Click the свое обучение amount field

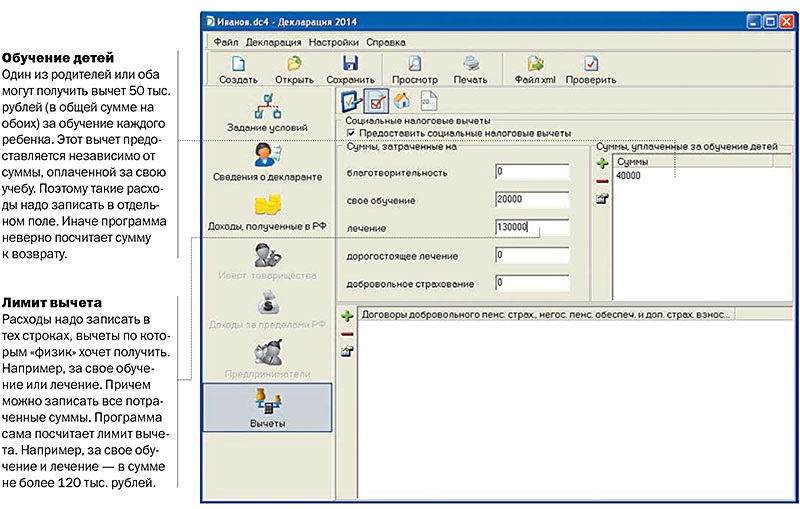pos(531,199)
